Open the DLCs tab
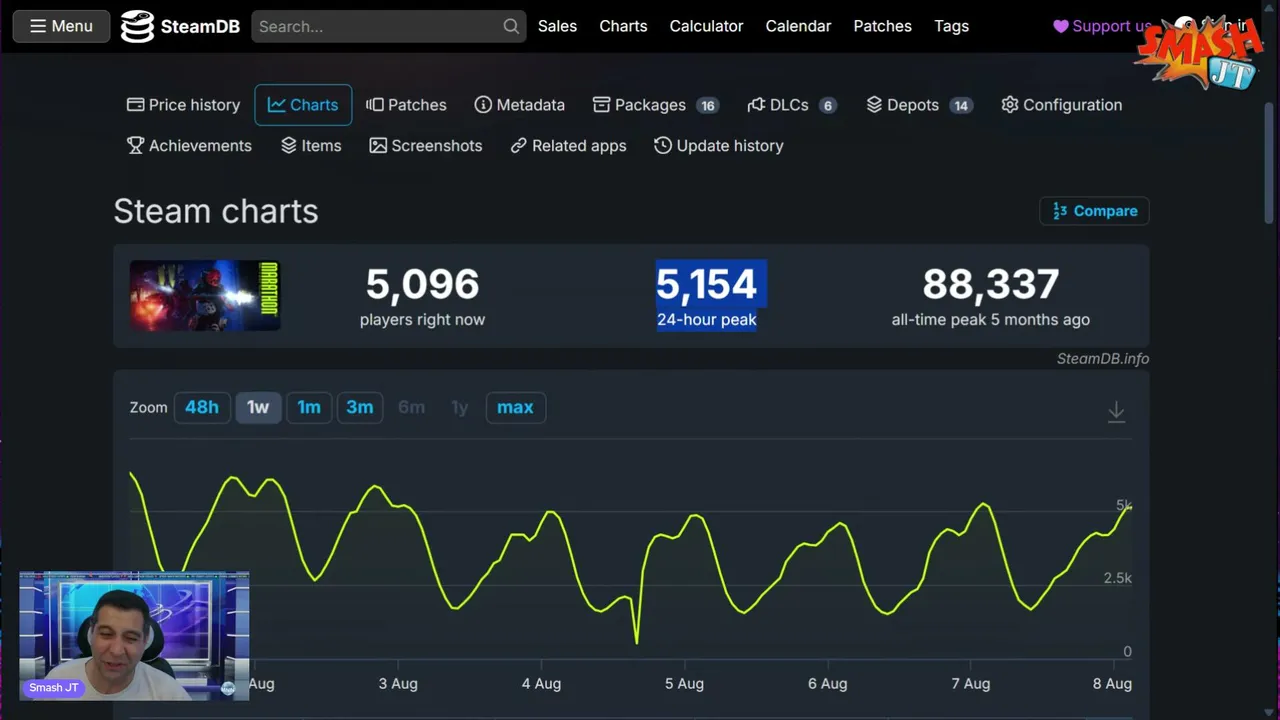Screen dimensions: 1280x720 tap(791, 105)
